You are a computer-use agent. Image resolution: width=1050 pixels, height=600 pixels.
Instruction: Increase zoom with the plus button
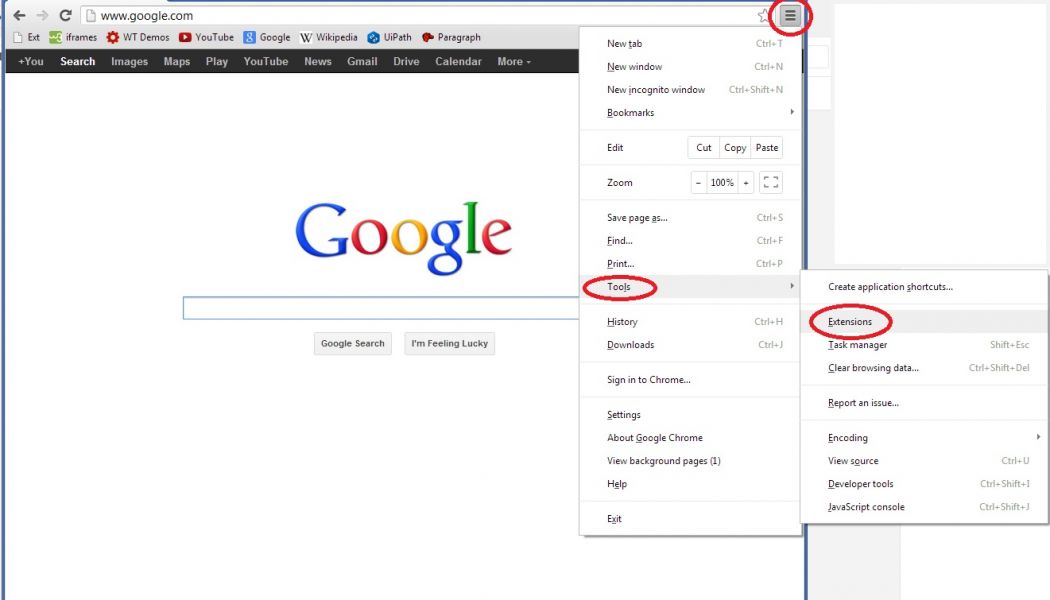pyautogui.click(x=745, y=183)
